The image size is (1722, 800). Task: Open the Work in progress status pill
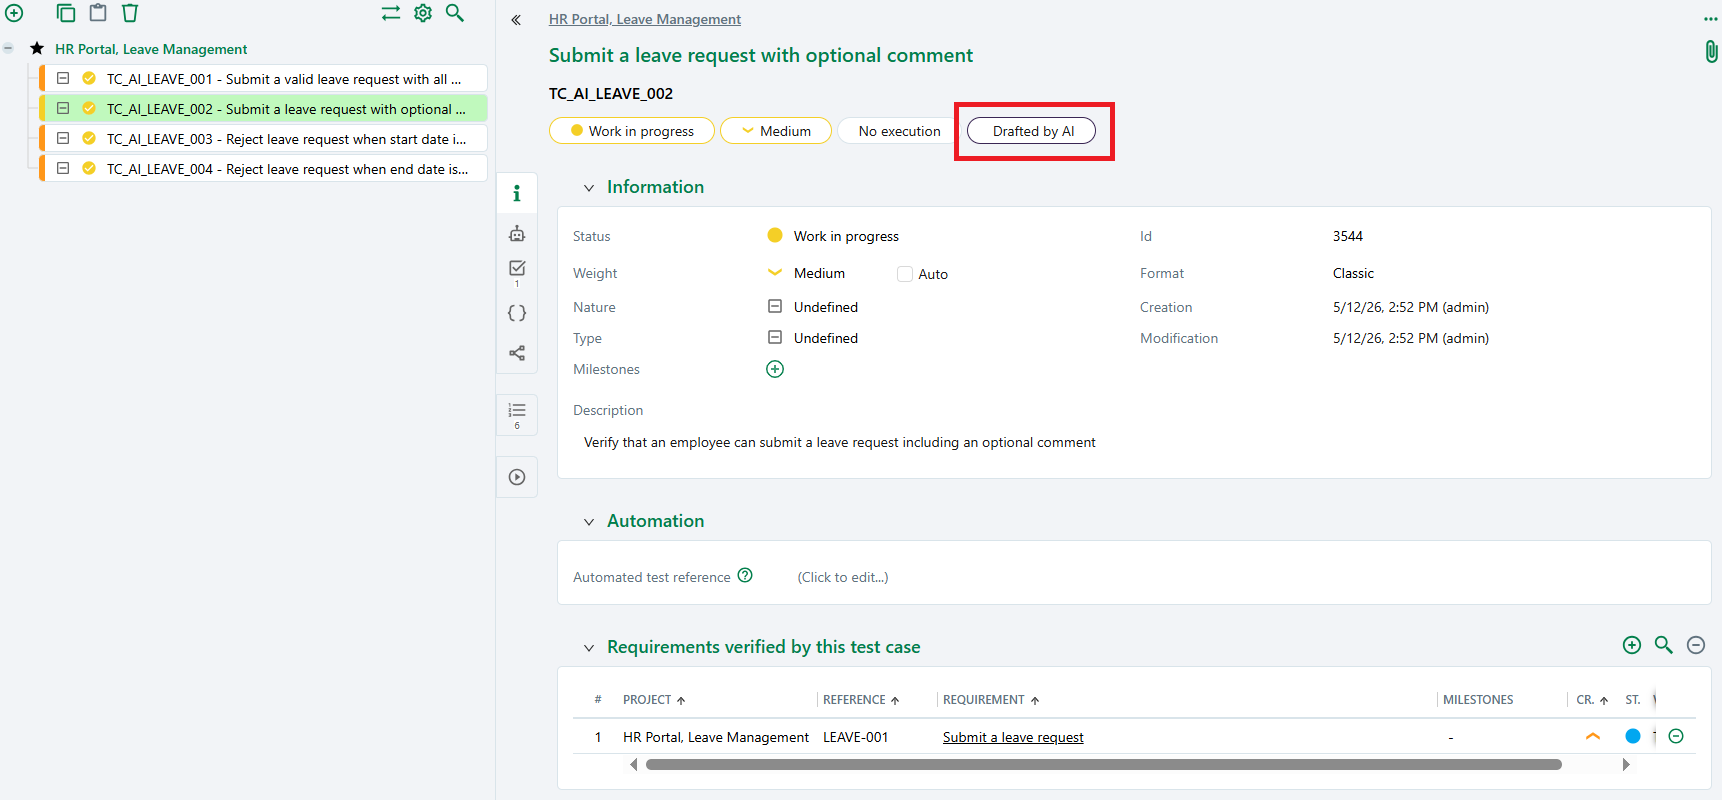pyautogui.click(x=632, y=131)
